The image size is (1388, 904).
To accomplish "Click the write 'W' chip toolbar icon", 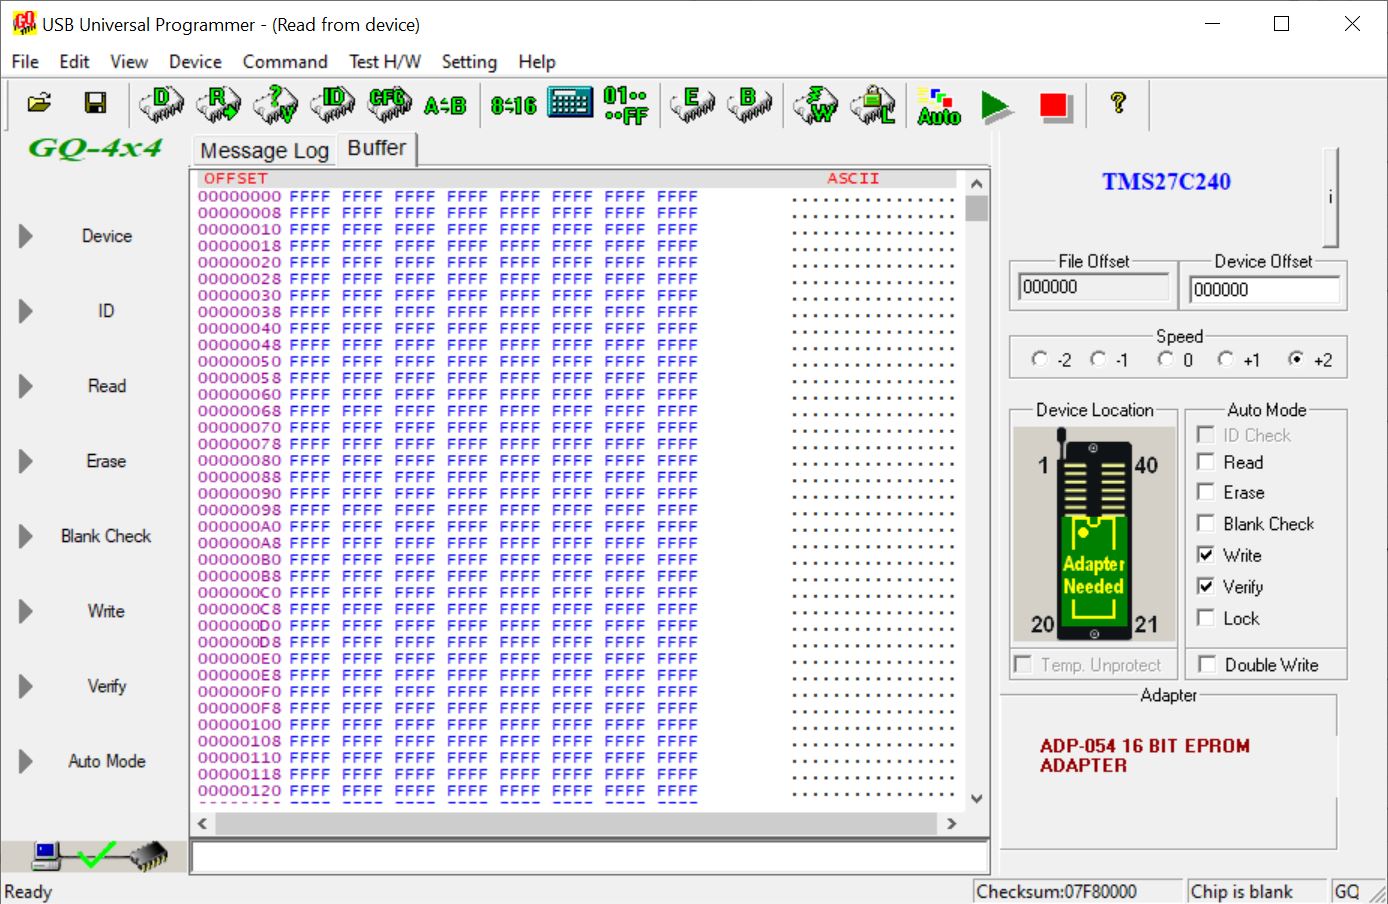I will pyautogui.click(x=817, y=104).
